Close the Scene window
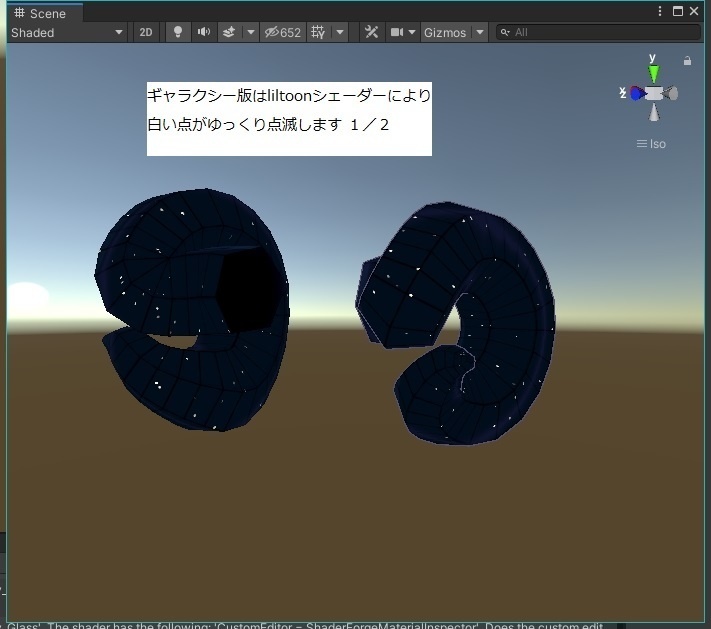 (694, 11)
